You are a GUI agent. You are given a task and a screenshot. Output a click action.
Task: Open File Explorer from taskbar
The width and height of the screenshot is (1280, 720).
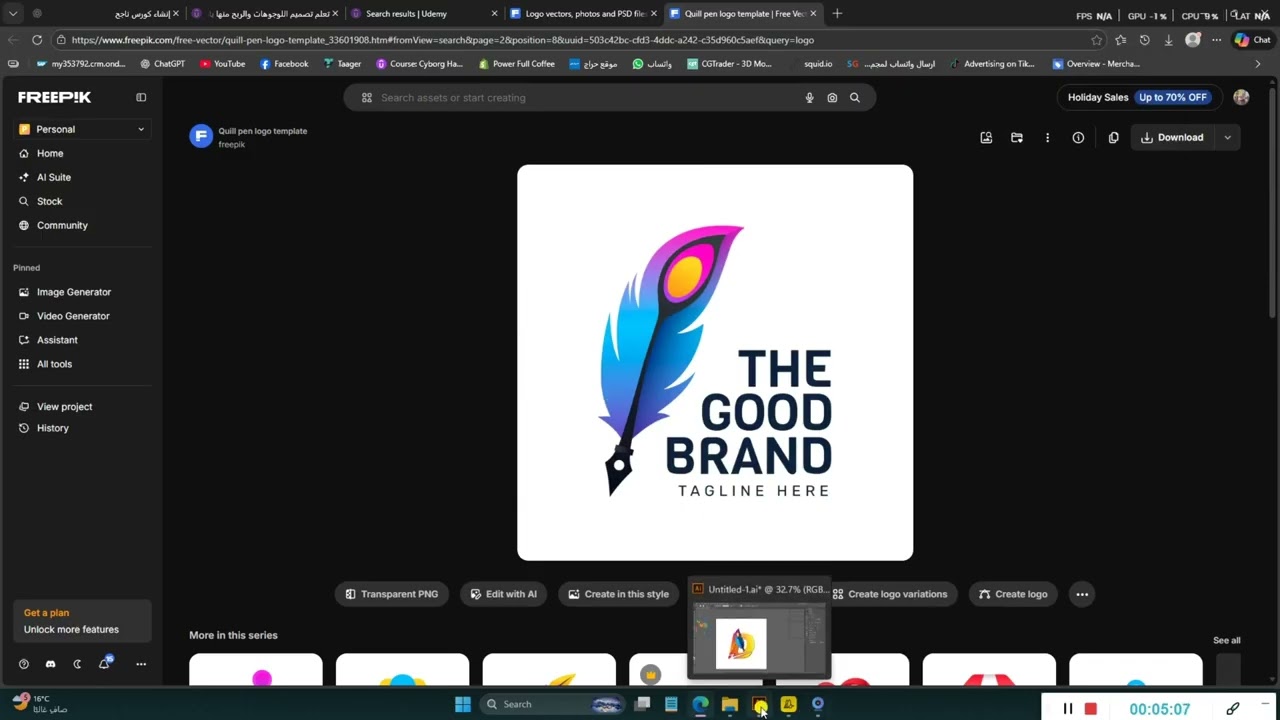(730, 704)
